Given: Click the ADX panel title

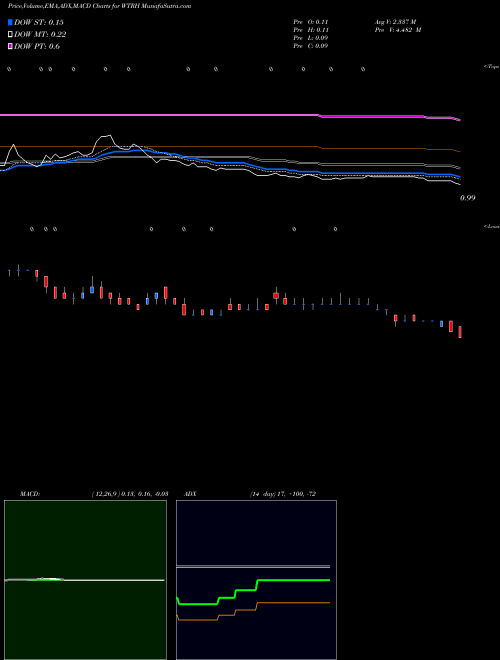Looking at the screenshot, I should tap(190, 494).
